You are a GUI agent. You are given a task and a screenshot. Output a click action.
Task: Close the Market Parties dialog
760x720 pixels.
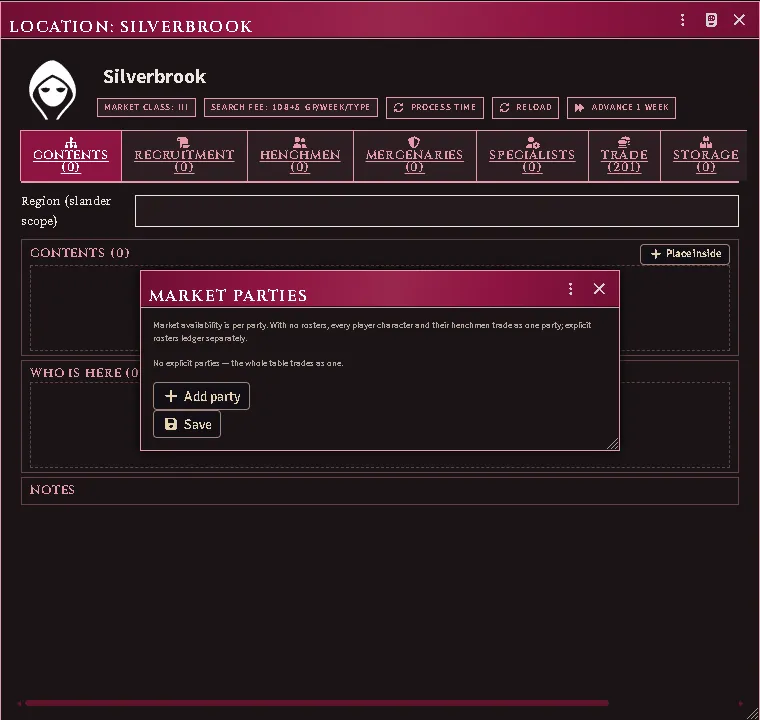[599, 289]
